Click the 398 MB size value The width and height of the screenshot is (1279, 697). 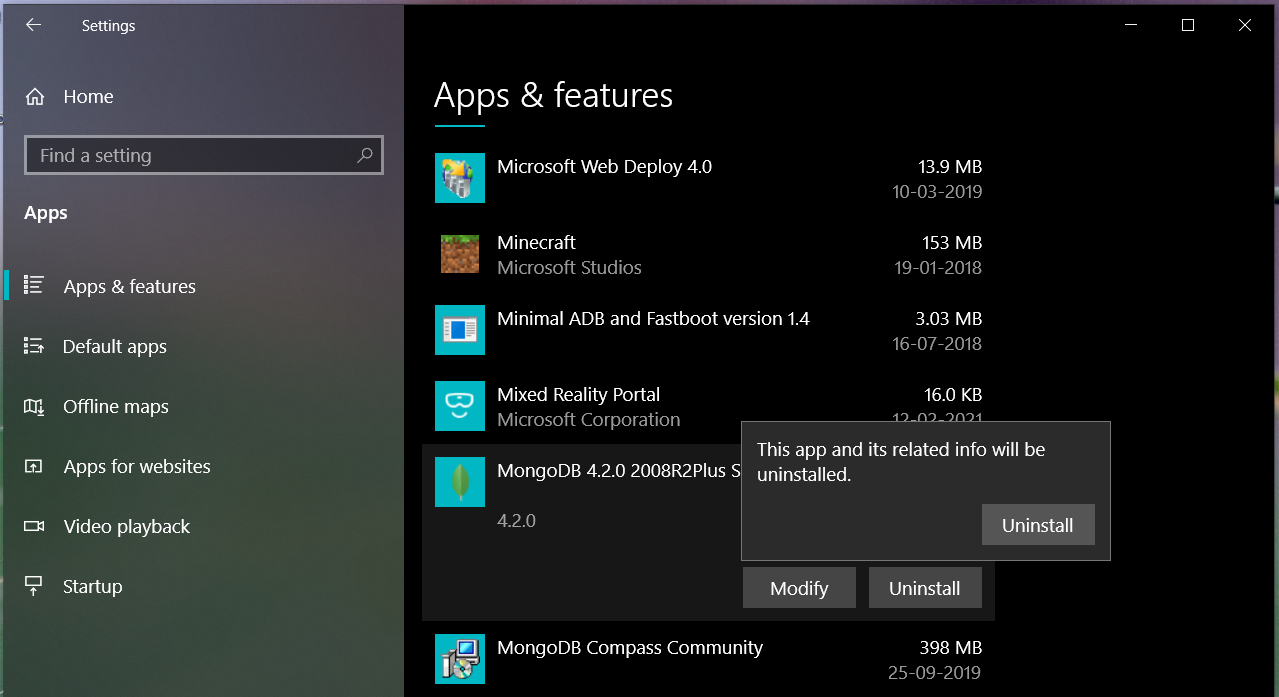[951, 648]
